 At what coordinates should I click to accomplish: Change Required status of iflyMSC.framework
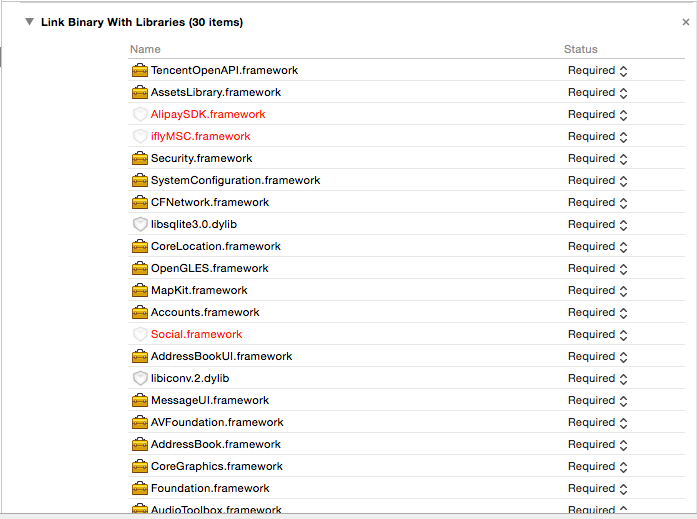(x=597, y=137)
